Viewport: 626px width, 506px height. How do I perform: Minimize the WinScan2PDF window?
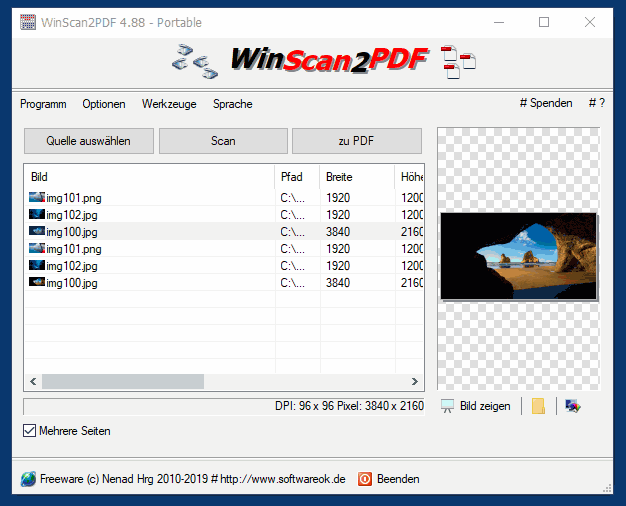[499, 22]
